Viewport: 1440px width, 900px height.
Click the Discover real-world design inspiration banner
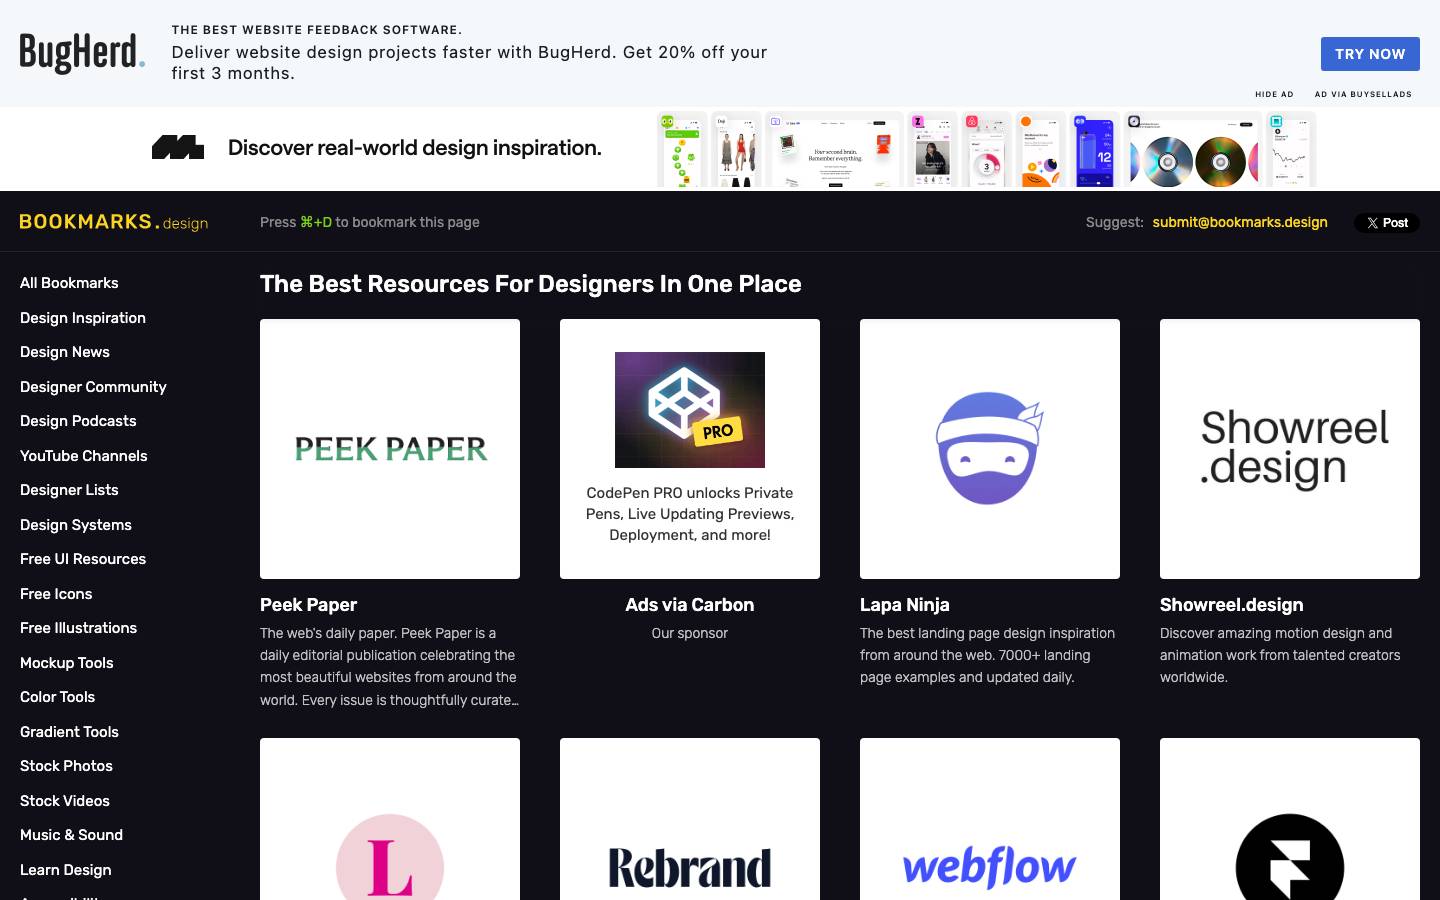tap(415, 148)
